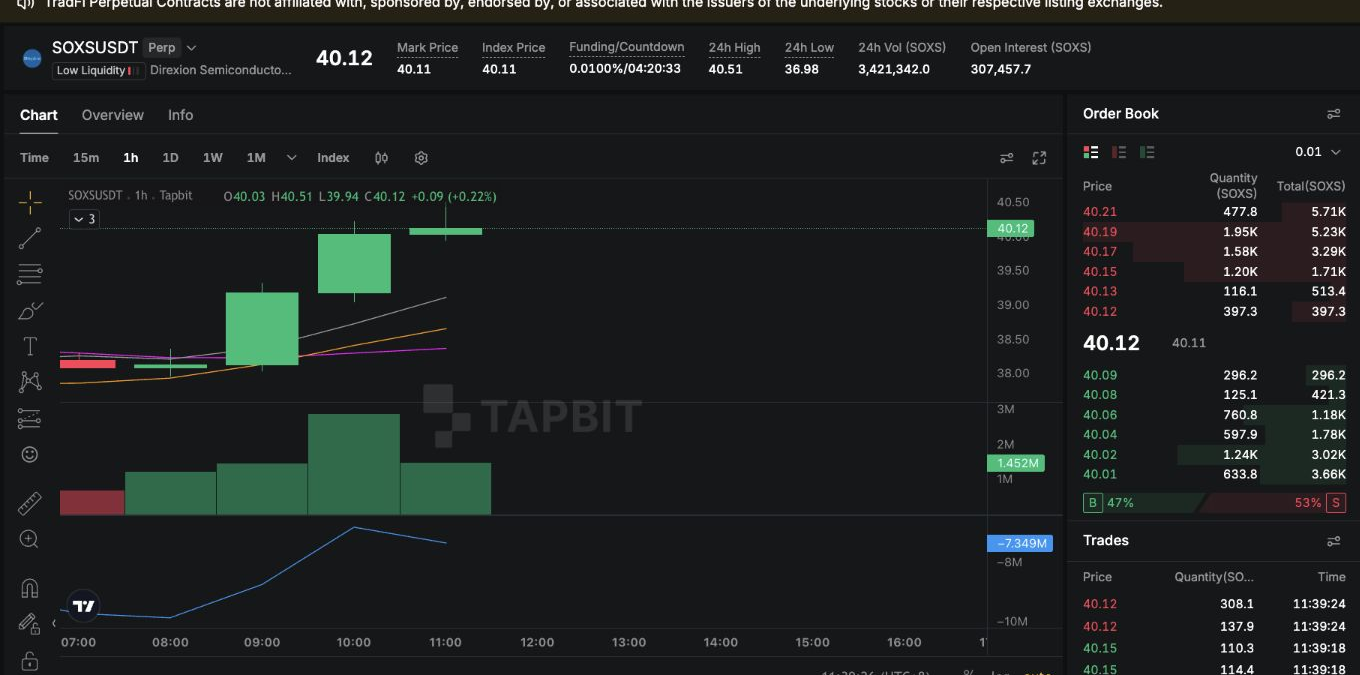This screenshot has height=675, width=1360.
Task: Click the 40.06 bid price row
Action: (1214, 415)
